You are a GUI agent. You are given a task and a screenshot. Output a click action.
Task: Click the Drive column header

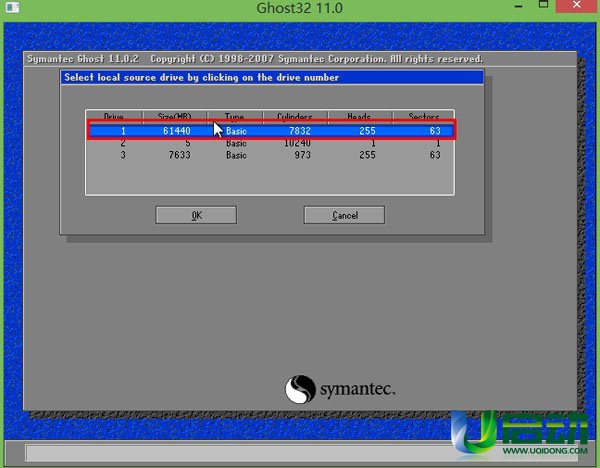tap(114, 117)
